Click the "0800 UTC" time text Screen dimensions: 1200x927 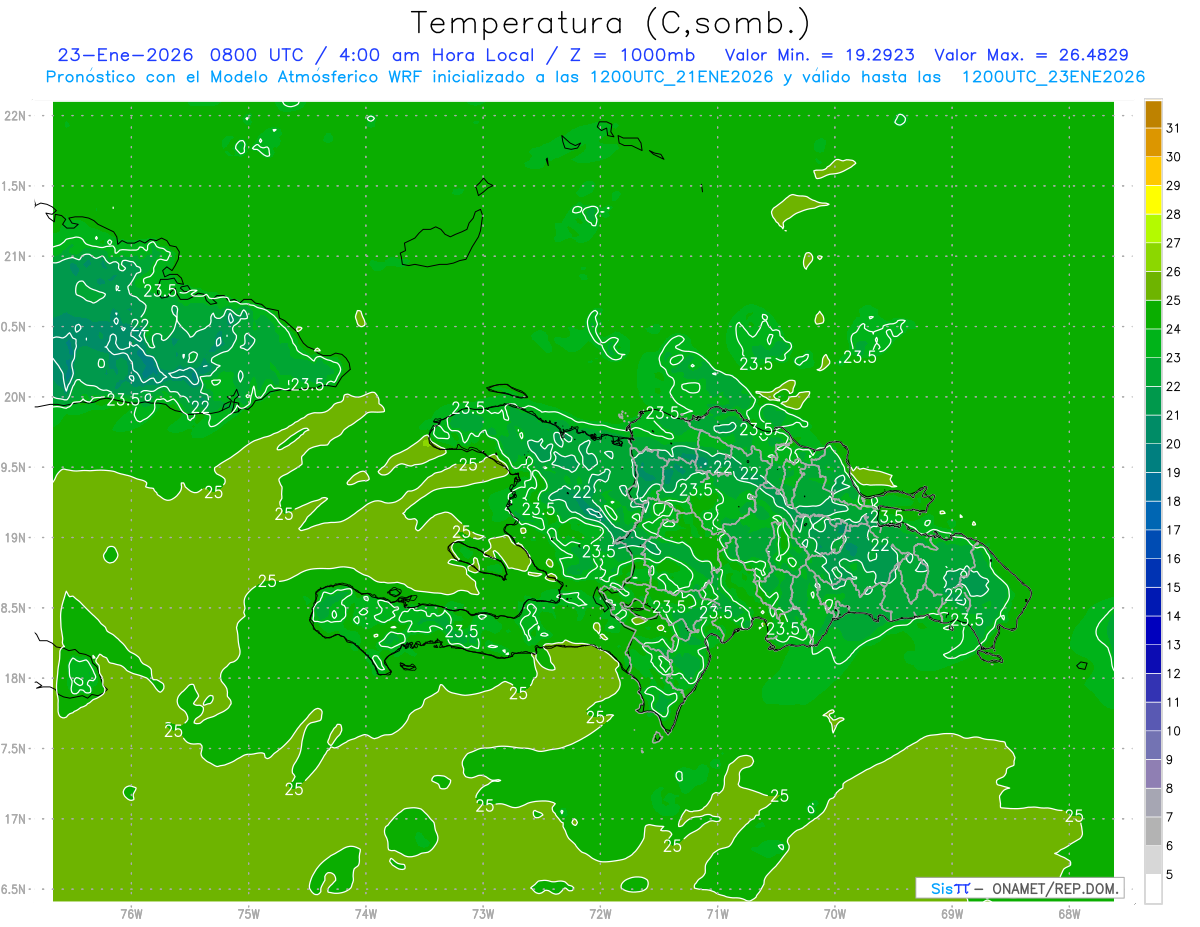(x=257, y=55)
